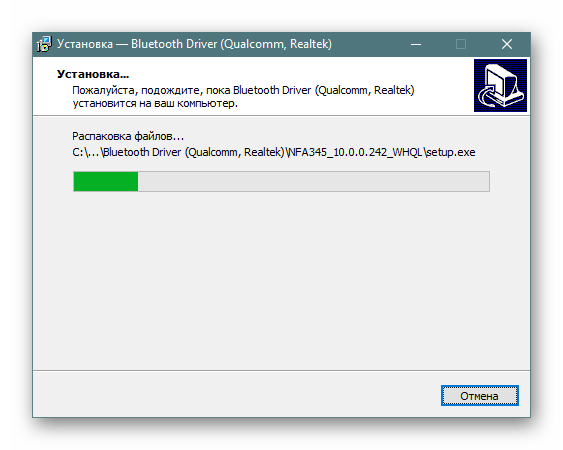This screenshot has height=450, width=563.
Task: Click the blank gray area below progress bar
Action: 281,280
